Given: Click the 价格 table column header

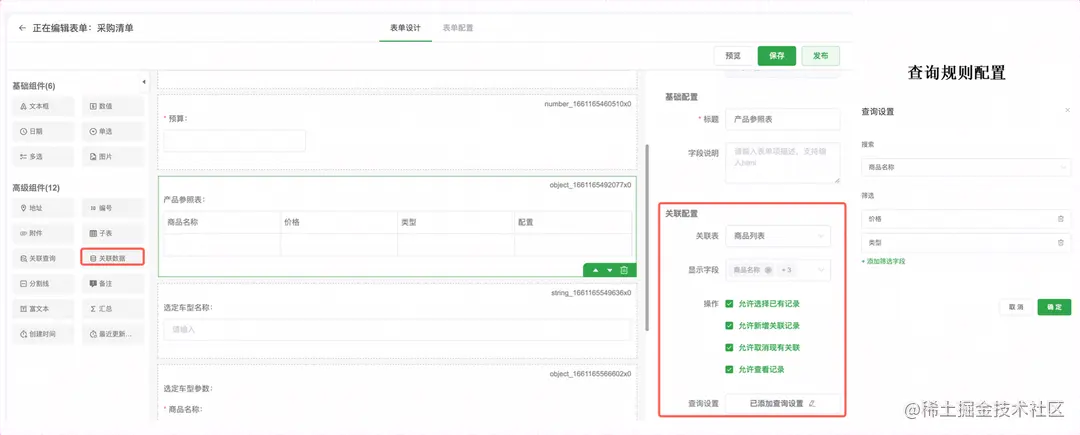Looking at the screenshot, I should pyautogui.click(x=339, y=222).
